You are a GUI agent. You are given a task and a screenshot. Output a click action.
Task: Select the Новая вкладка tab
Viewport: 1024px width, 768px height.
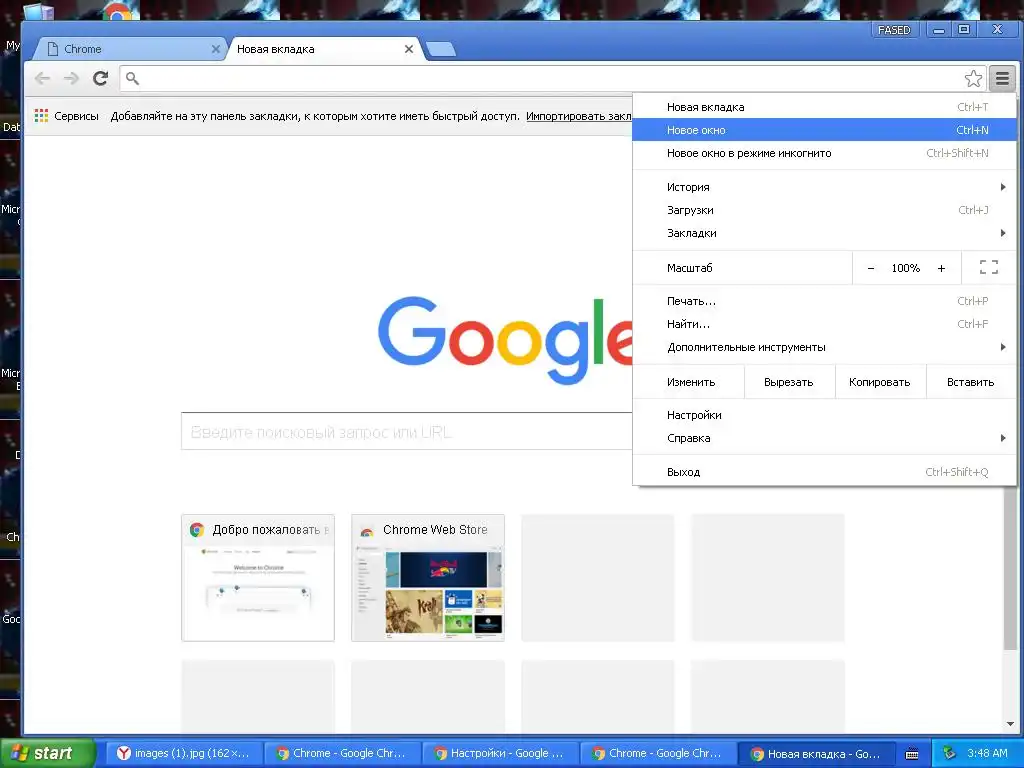[x=325, y=49]
